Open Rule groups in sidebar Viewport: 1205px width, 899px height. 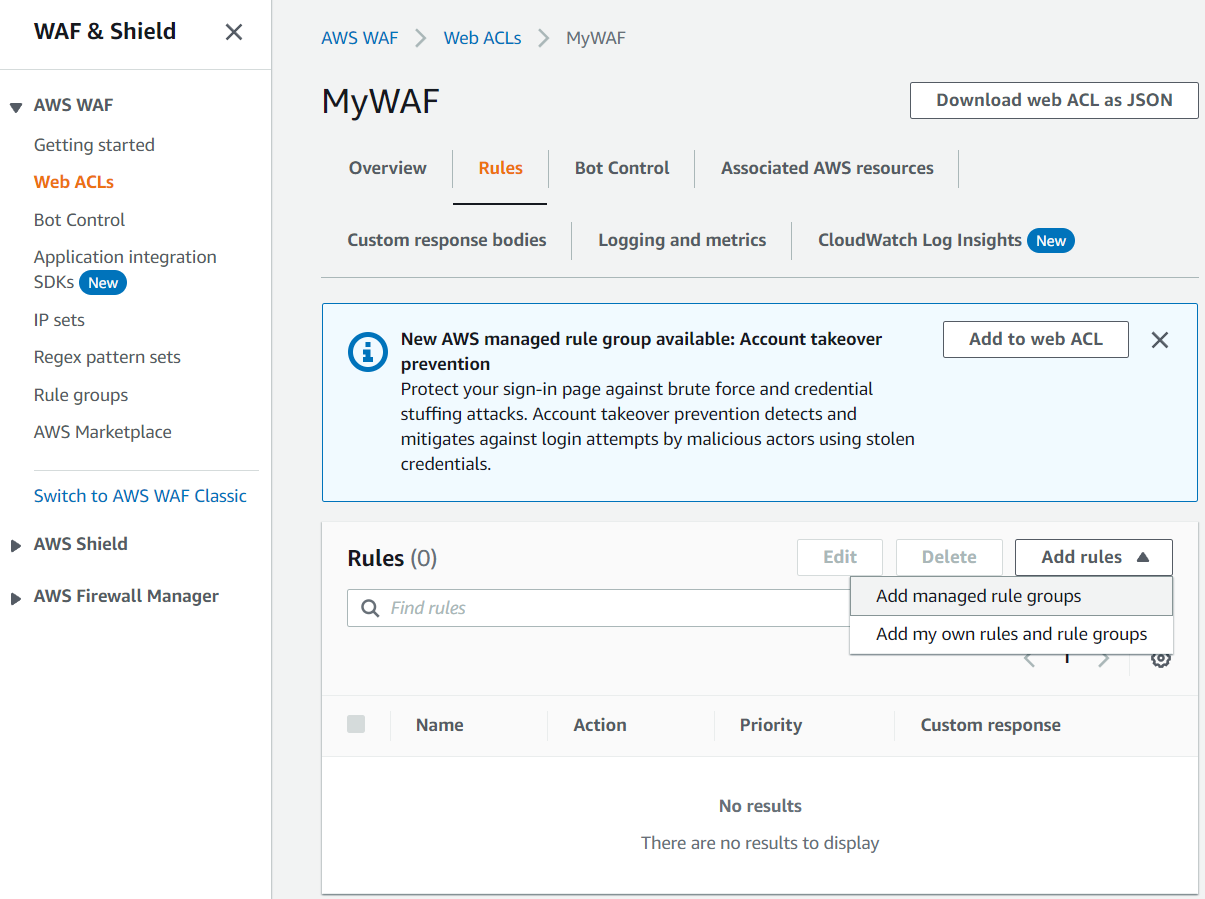pos(81,395)
